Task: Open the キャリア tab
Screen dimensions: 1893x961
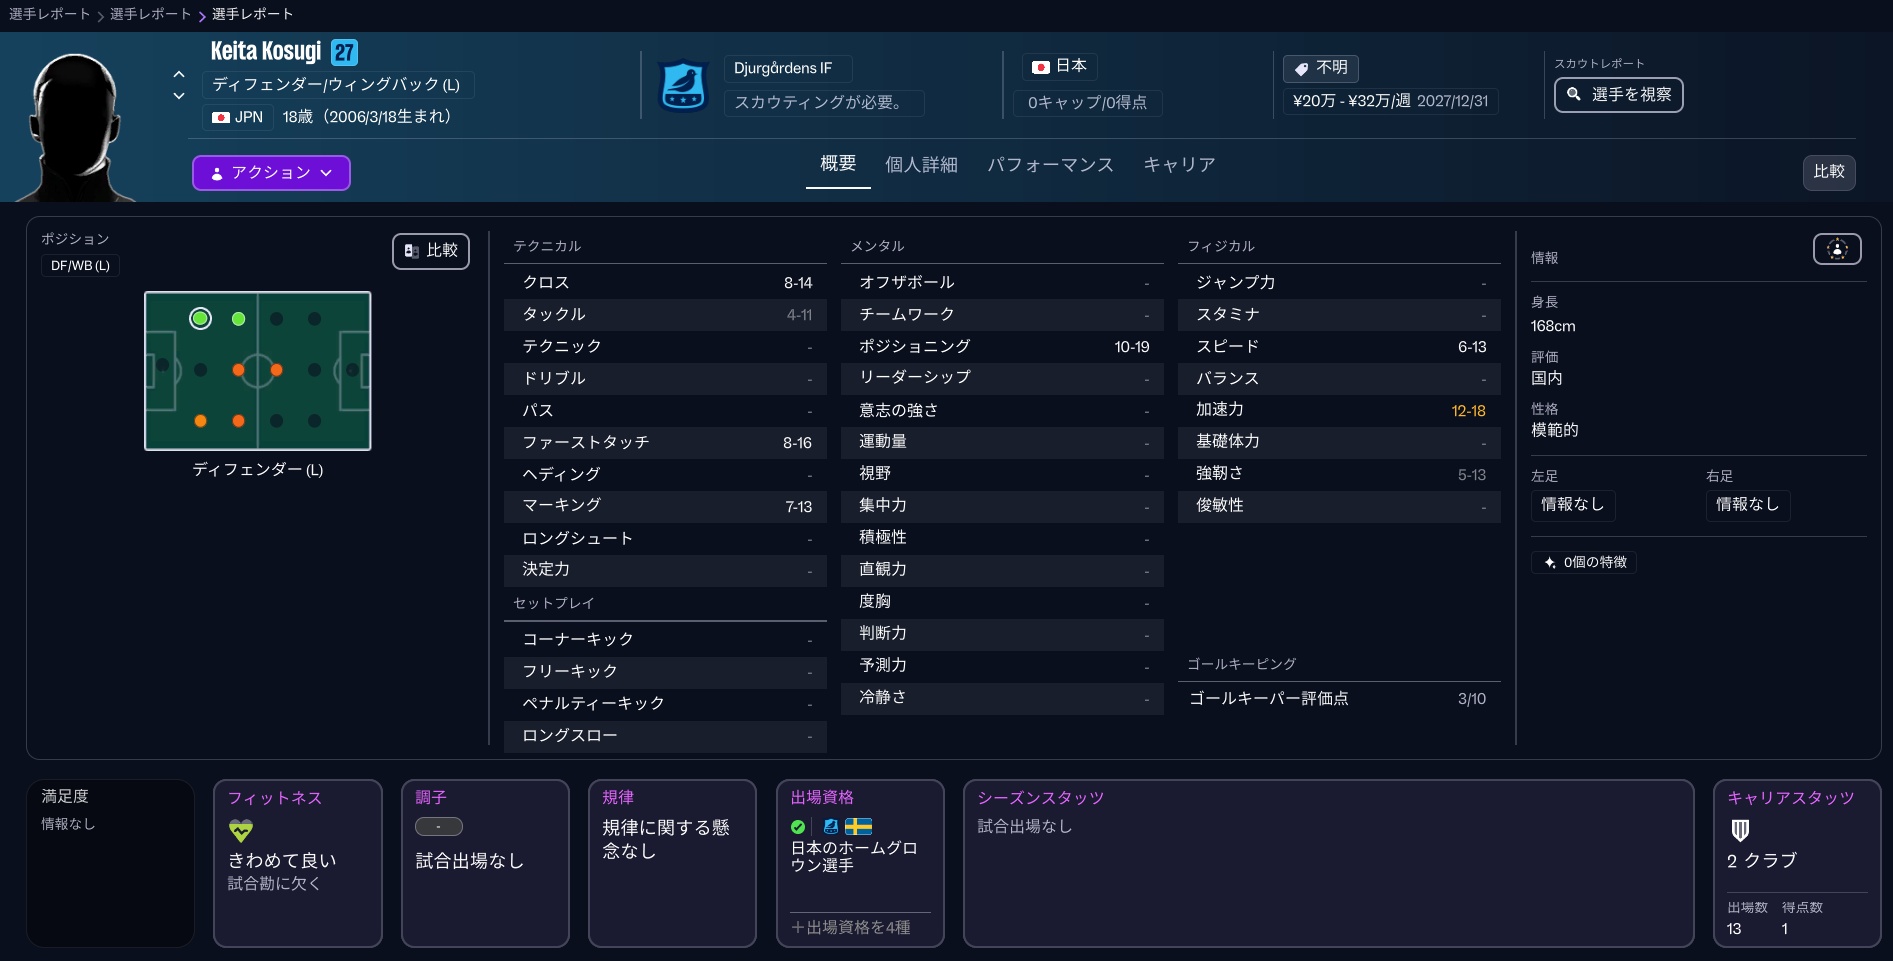Action: pyautogui.click(x=1178, y=164)
